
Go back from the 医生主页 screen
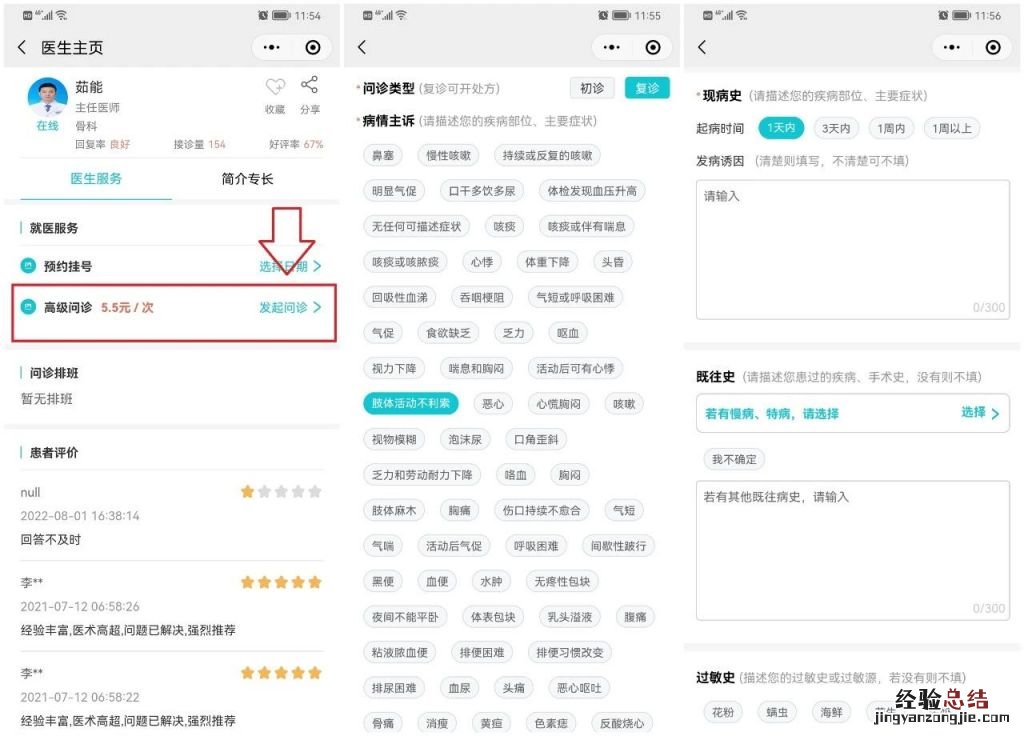22,47
